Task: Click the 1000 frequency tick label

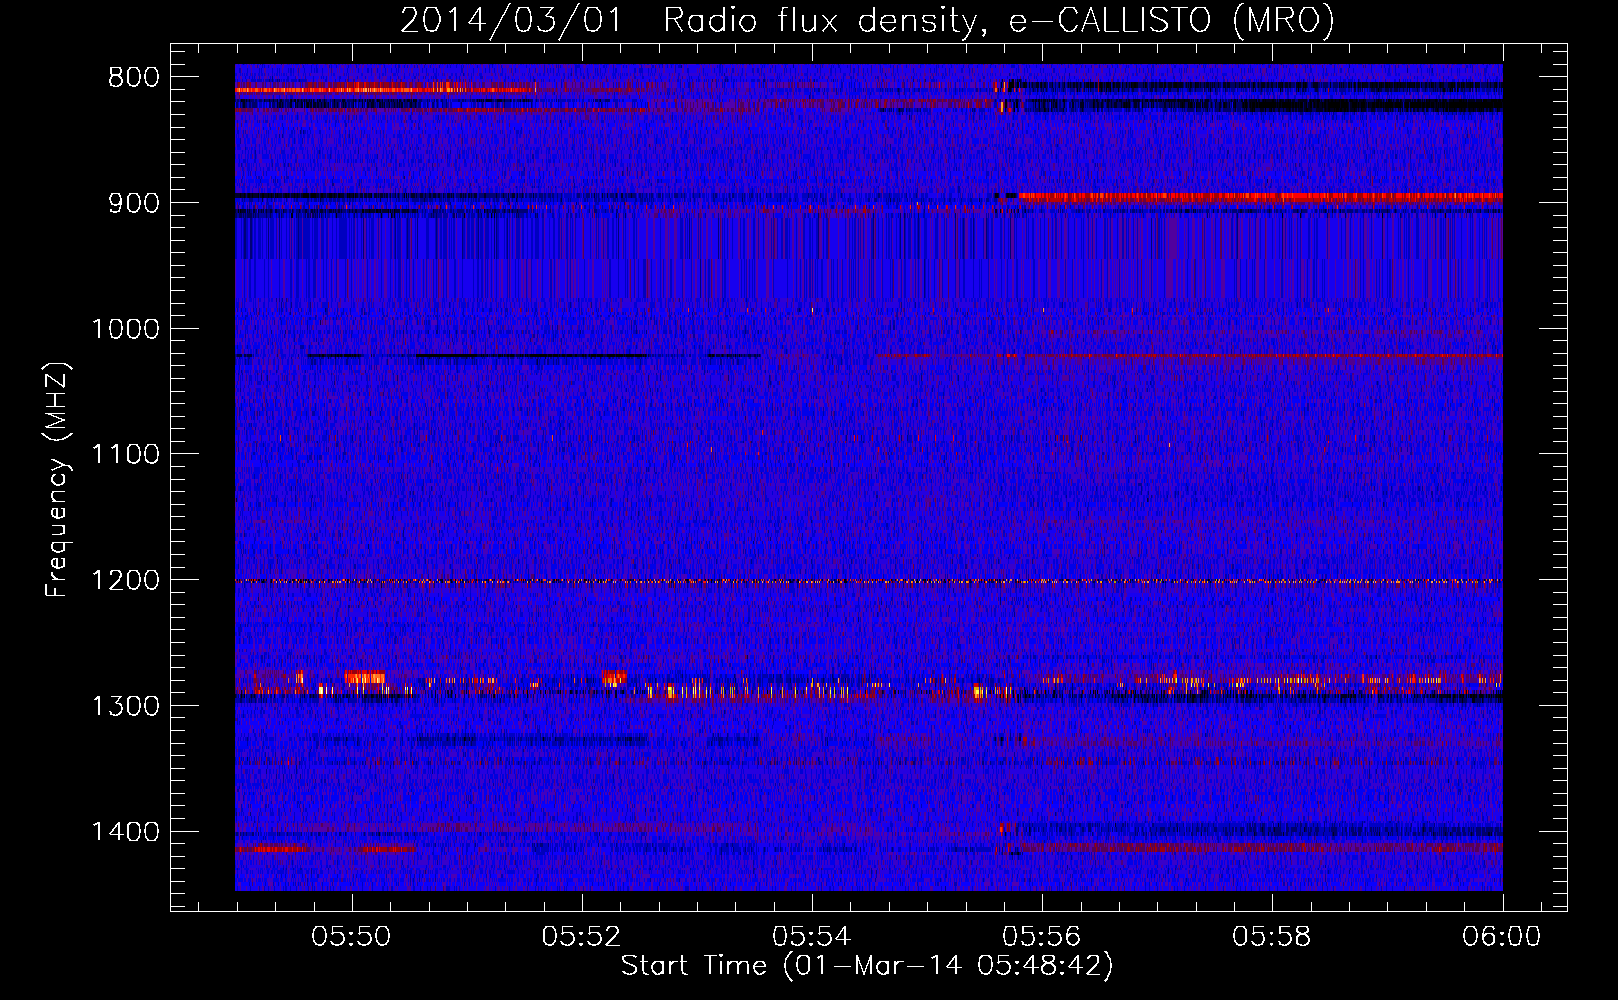Action: pos(125,329)
